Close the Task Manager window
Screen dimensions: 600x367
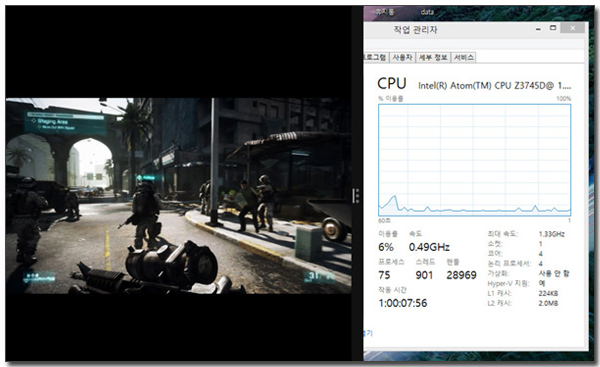tap(572, 28)
